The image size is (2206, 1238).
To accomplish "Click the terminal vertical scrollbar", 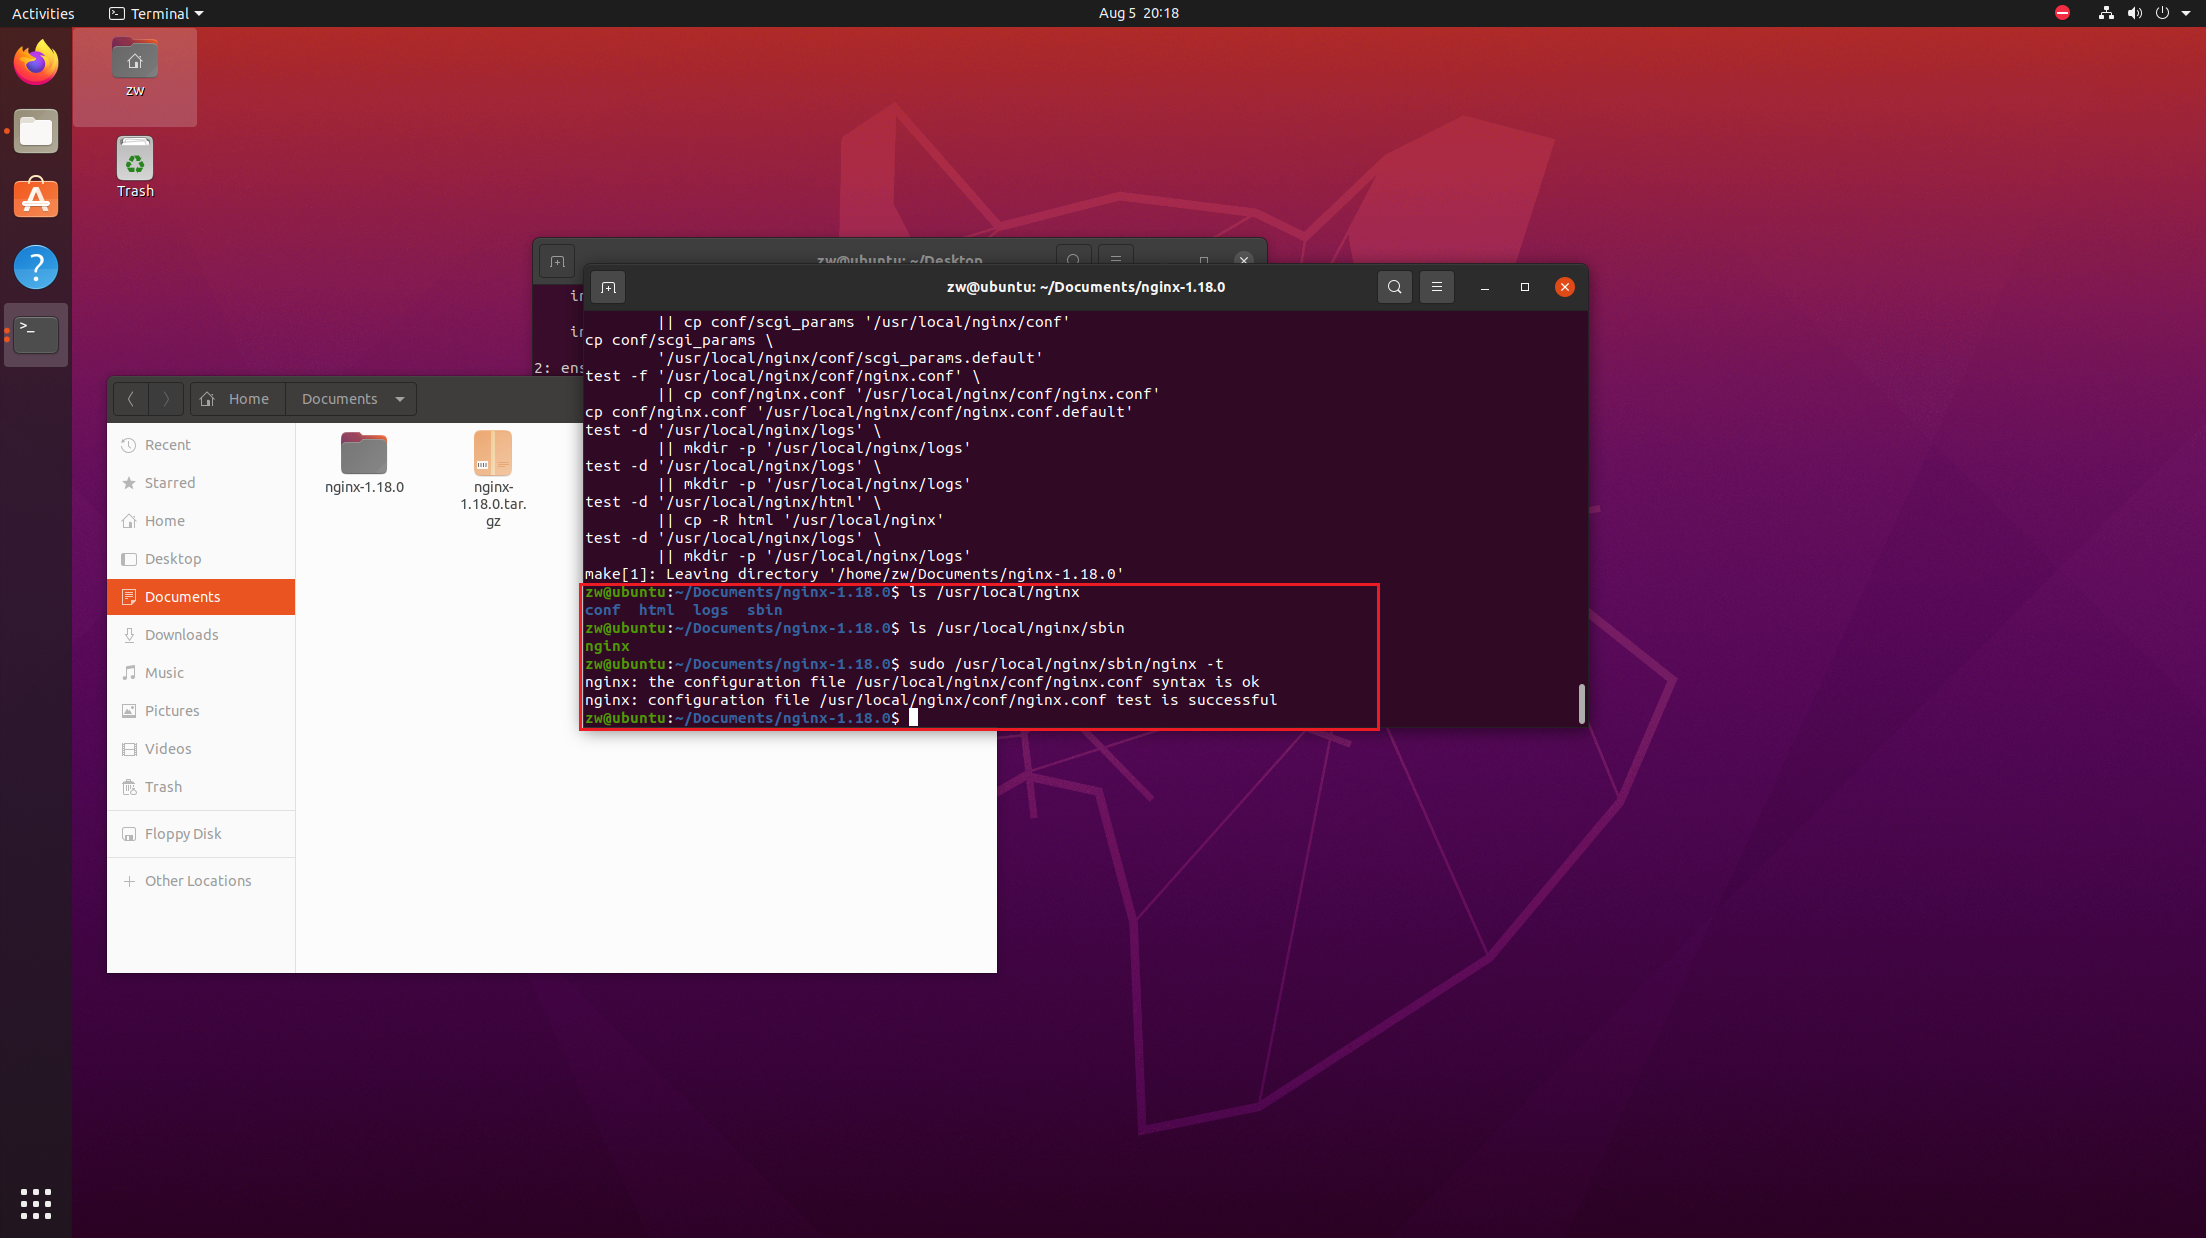I will tap(1581, 703).
